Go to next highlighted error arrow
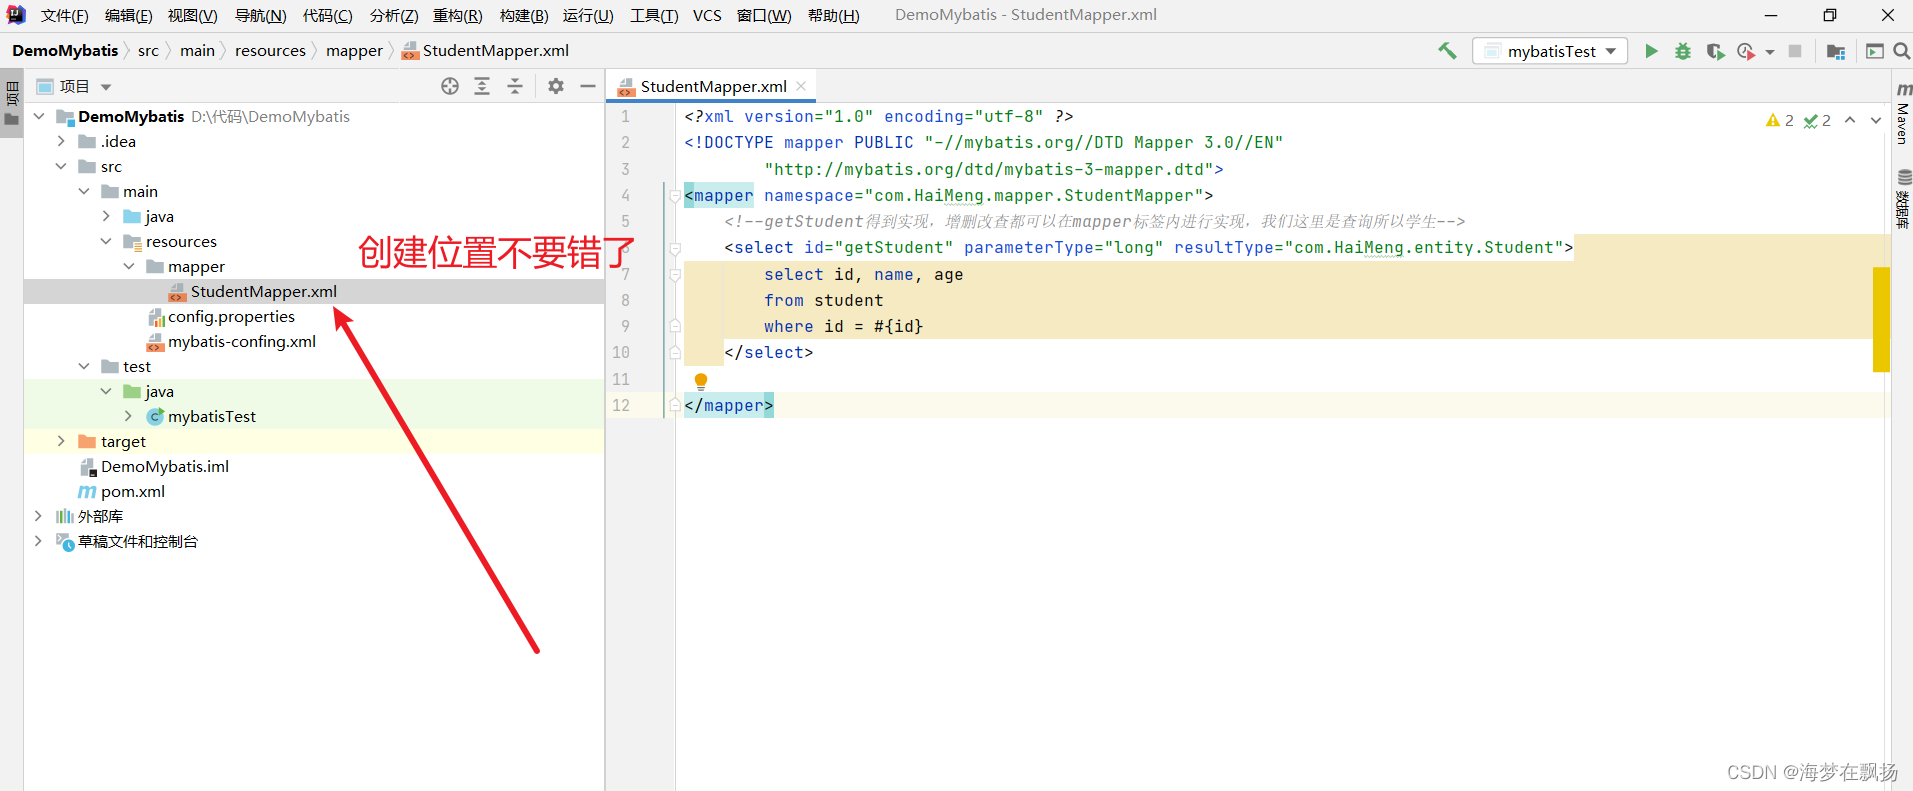Image resolution: width=1913 pixels, height=791 pixels. pos(1876,120)
